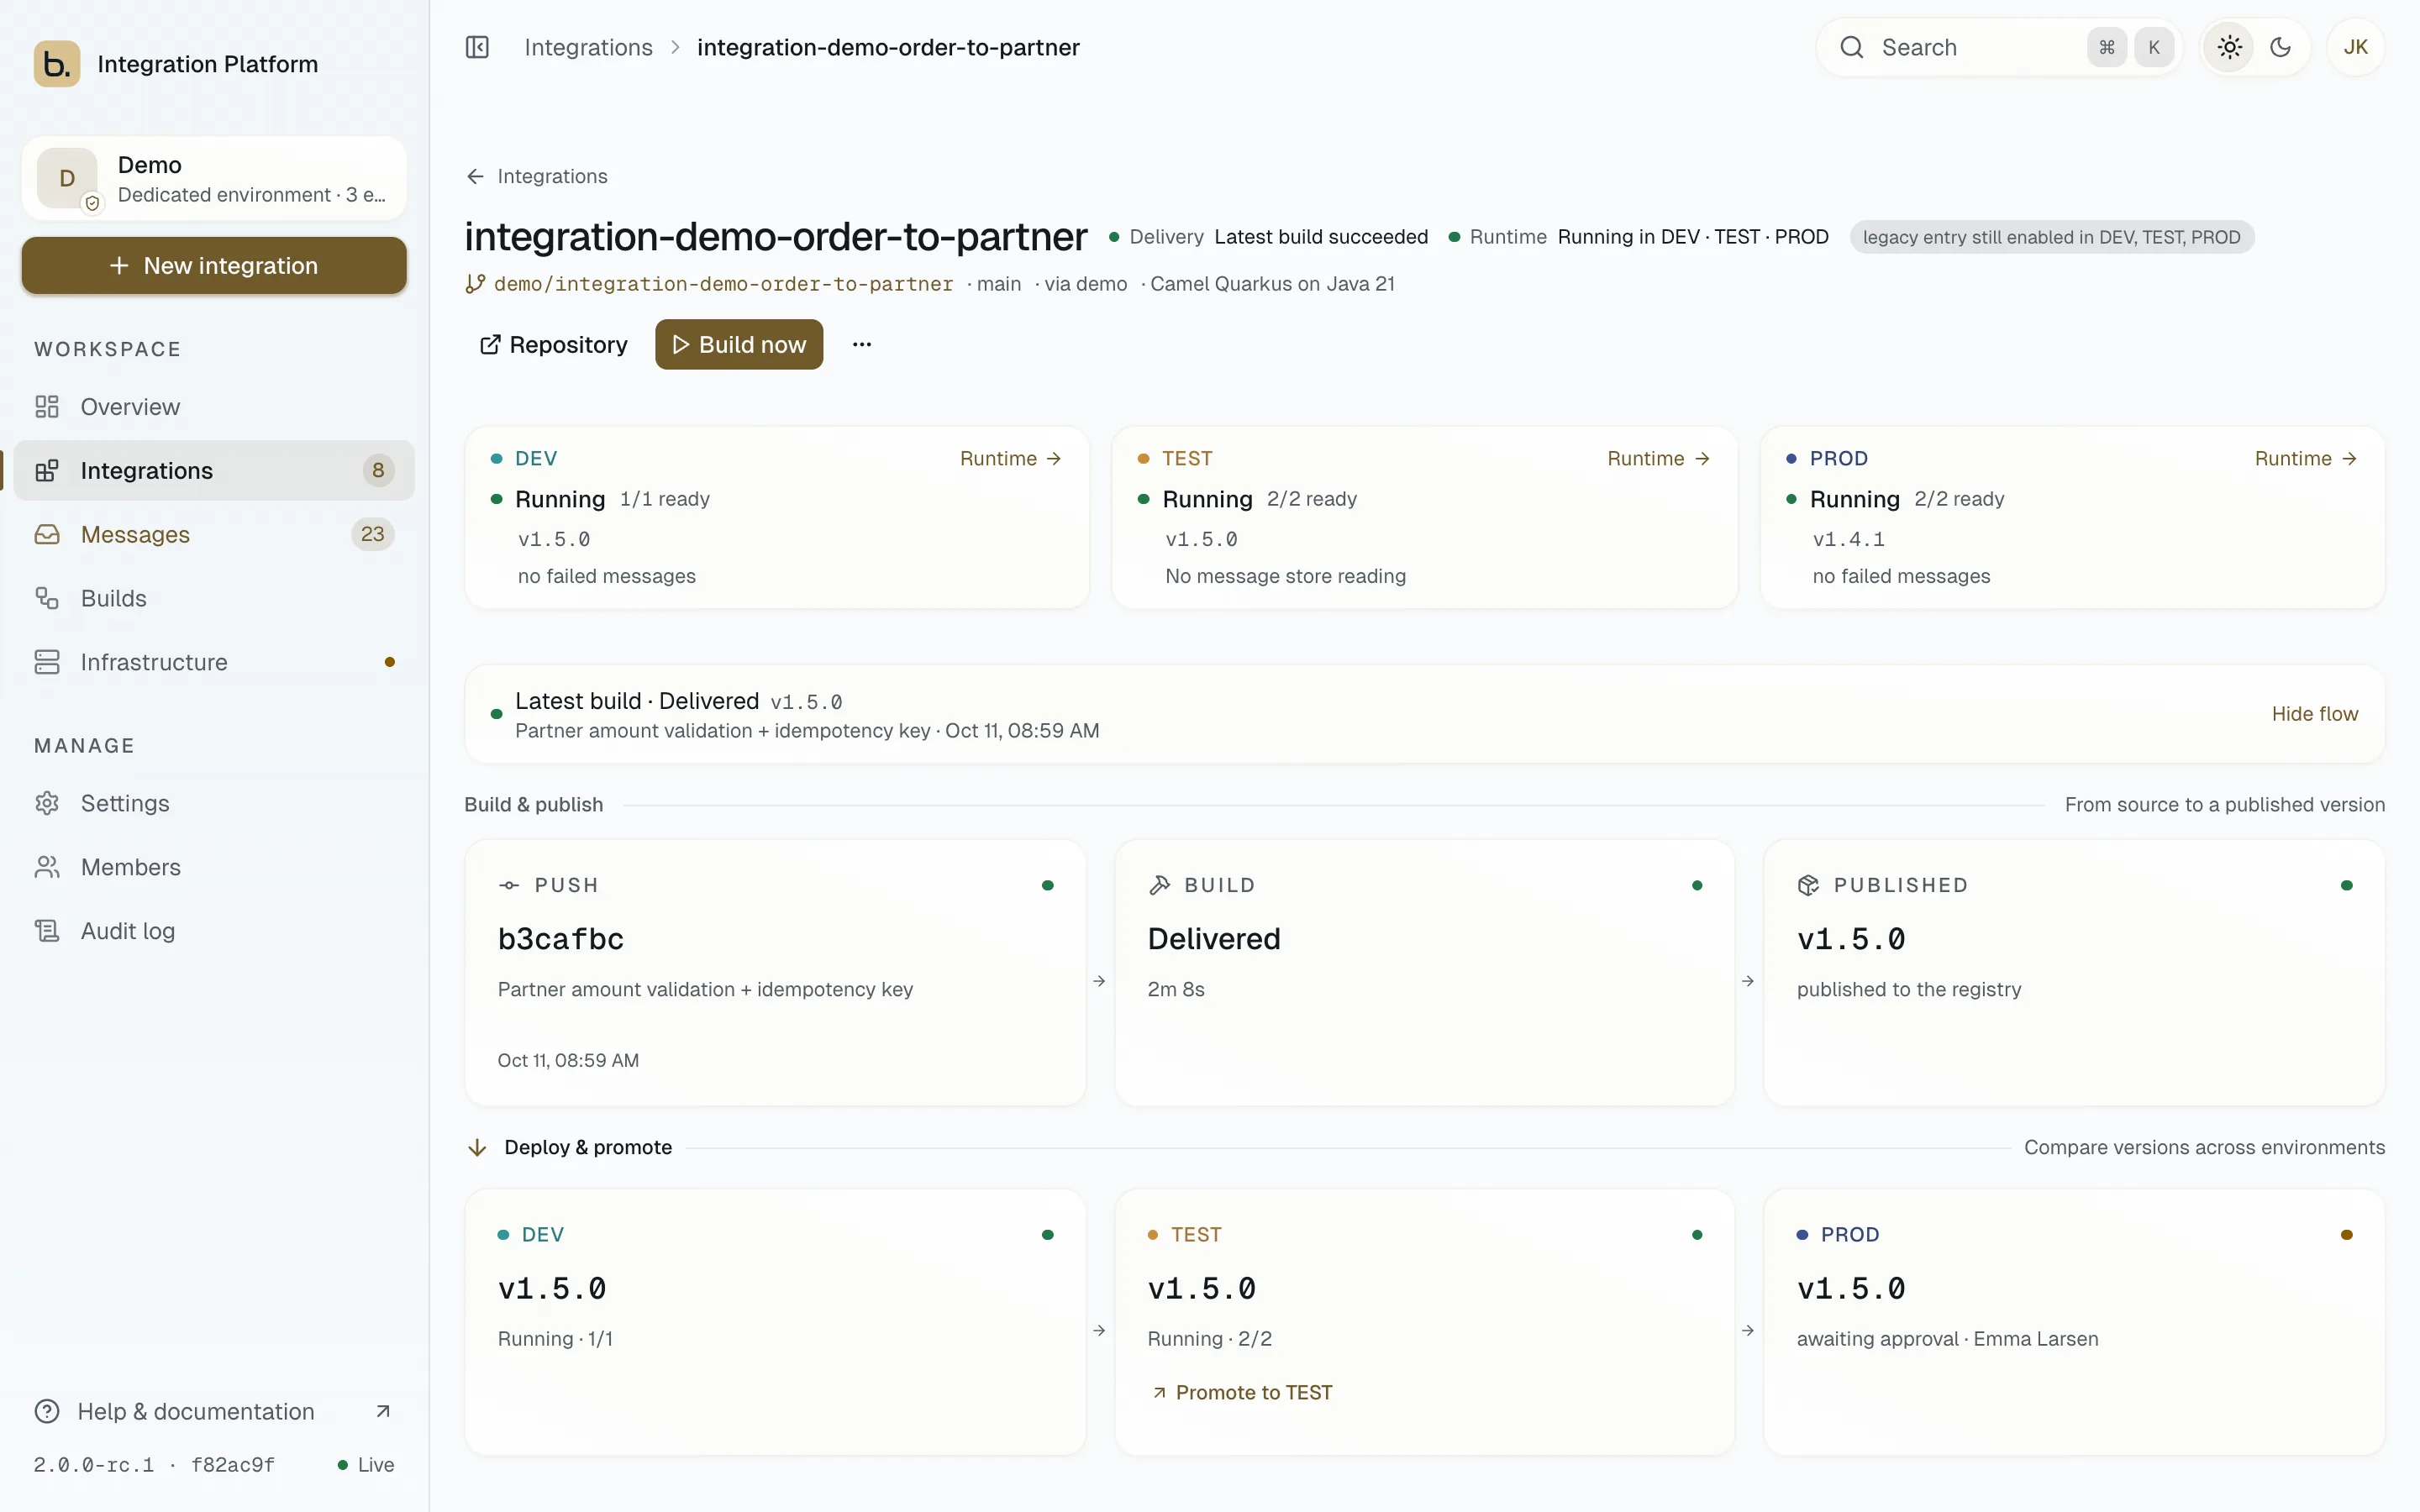Click the PUBLISHED package icon
This screenshot has height=1512, width=2420.
tap(1808, 885)
